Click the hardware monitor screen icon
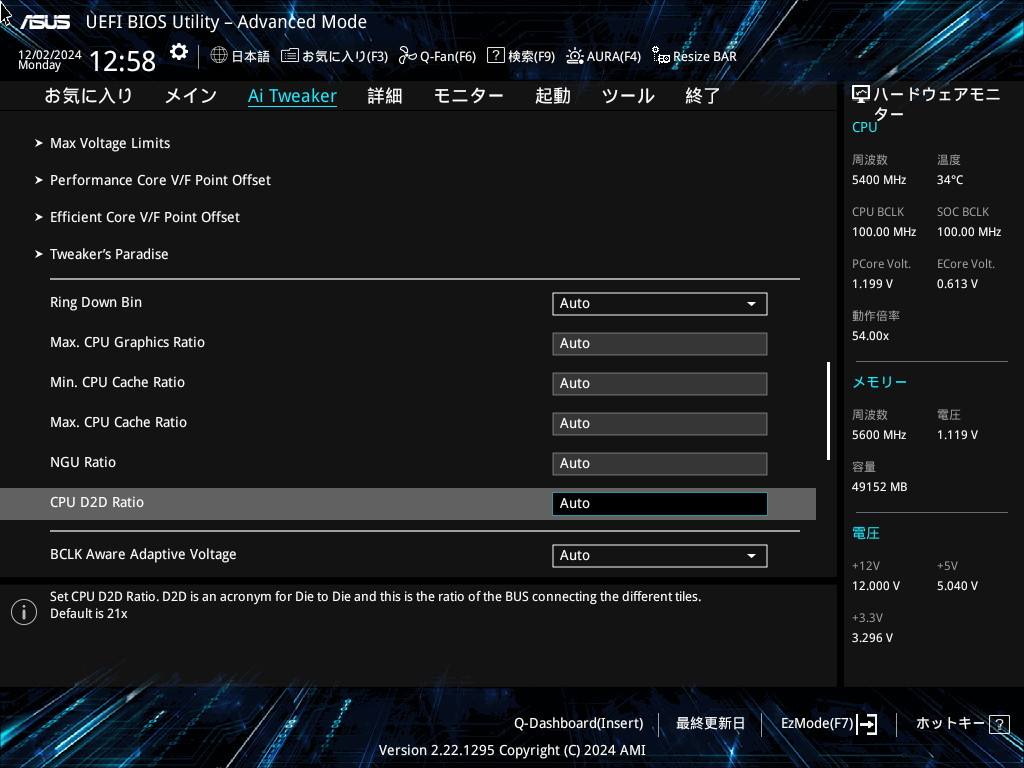The height and width of the screenshot is (768, 1024). click(861, 95)
